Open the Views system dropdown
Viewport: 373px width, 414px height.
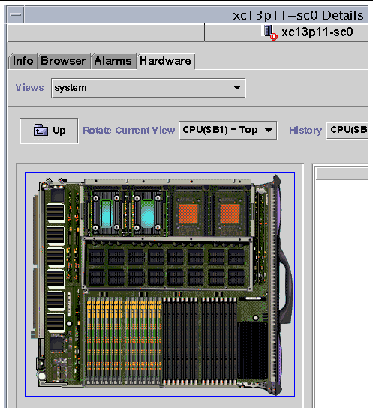[148, 88]
